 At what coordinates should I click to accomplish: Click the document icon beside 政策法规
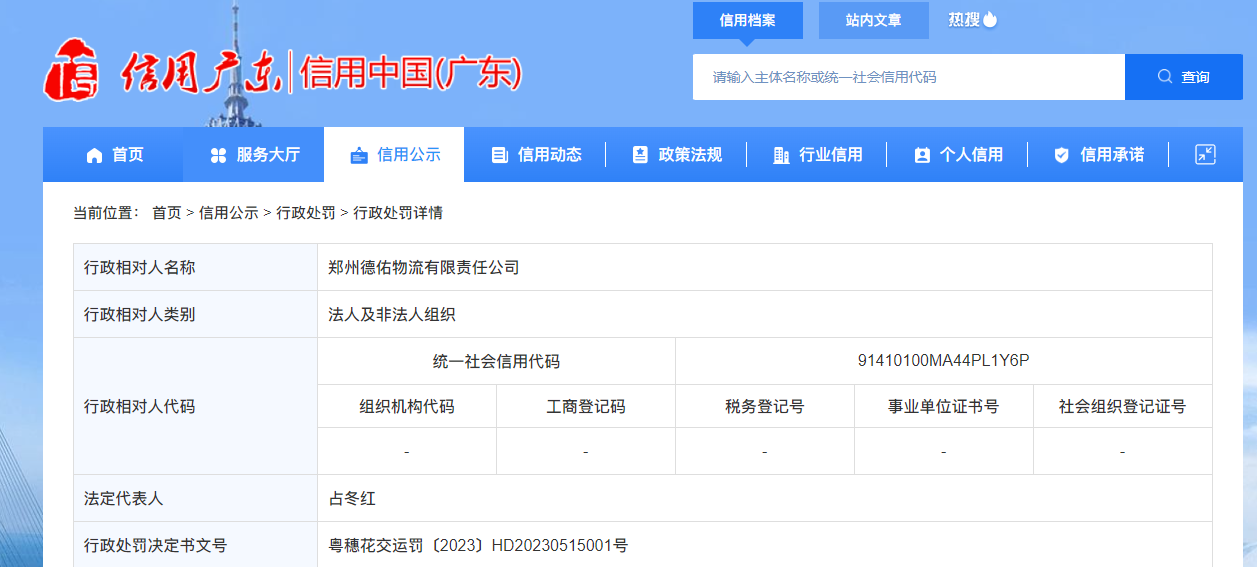pyautogui.click(x=640, y=155)
